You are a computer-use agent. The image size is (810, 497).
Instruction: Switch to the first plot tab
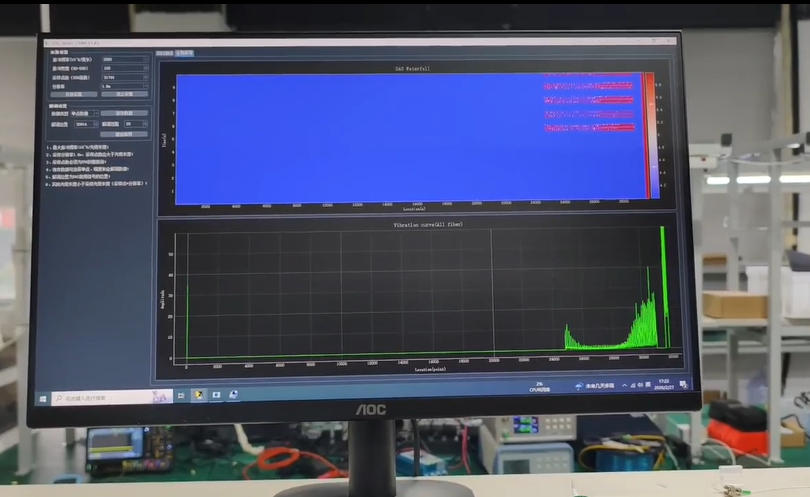(x=165, y=53)
